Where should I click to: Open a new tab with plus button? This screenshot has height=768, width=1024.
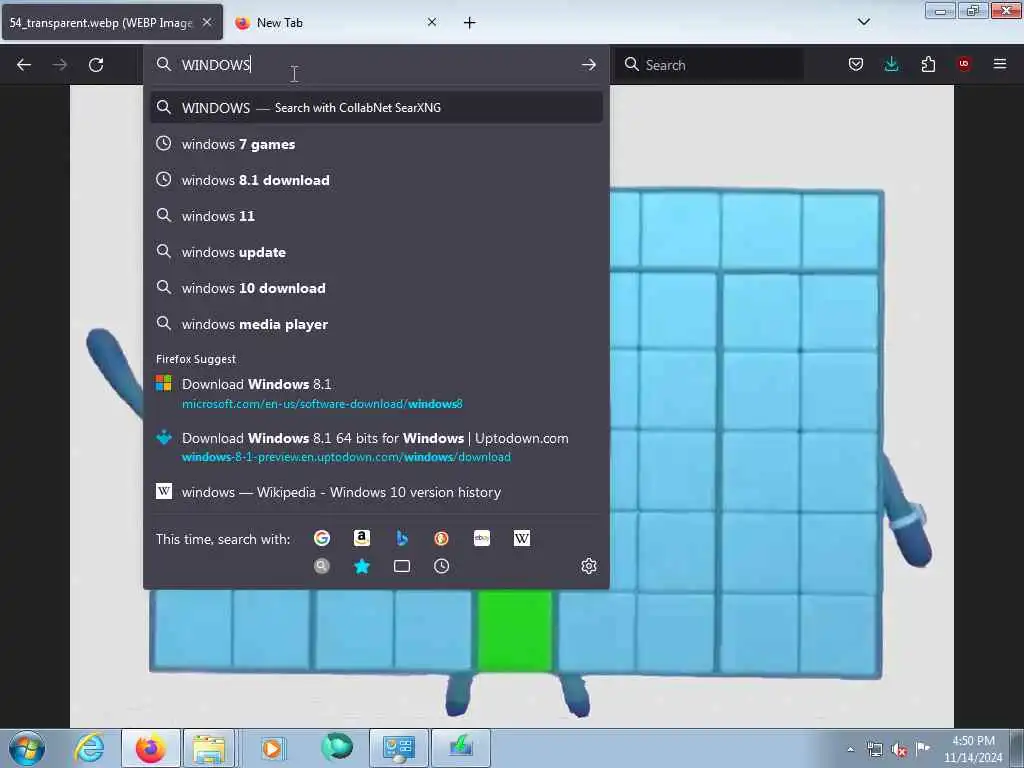coord(470,23)
